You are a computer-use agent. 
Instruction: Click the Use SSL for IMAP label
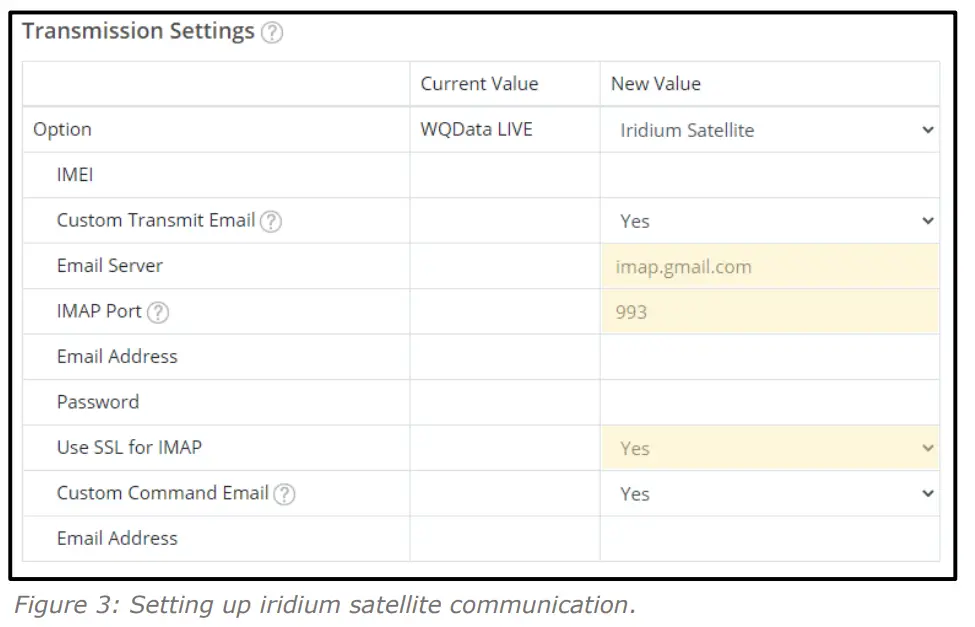click(129, 447)
